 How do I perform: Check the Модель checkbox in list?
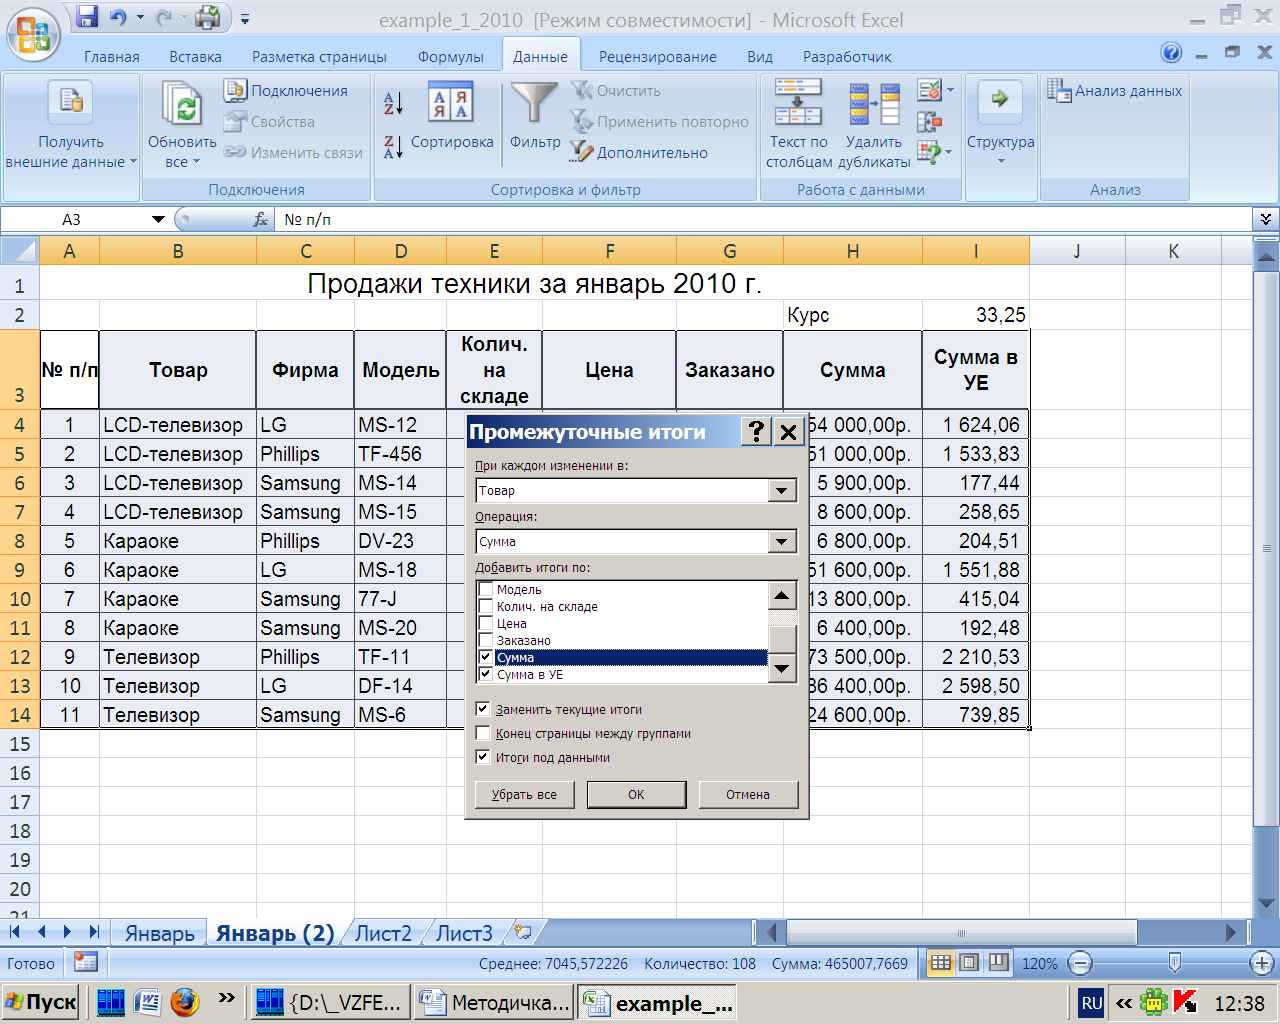pyautogui.click(x=486, y=589)
